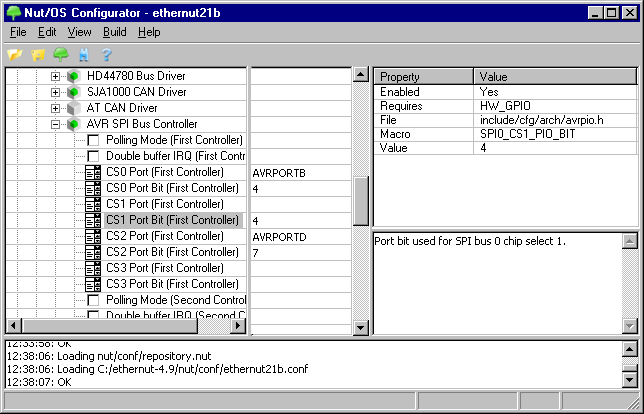This screenshot has width=644, height=414.
Task: Expand the SJA1000 CAN Driver node
Action: (55, 92)
